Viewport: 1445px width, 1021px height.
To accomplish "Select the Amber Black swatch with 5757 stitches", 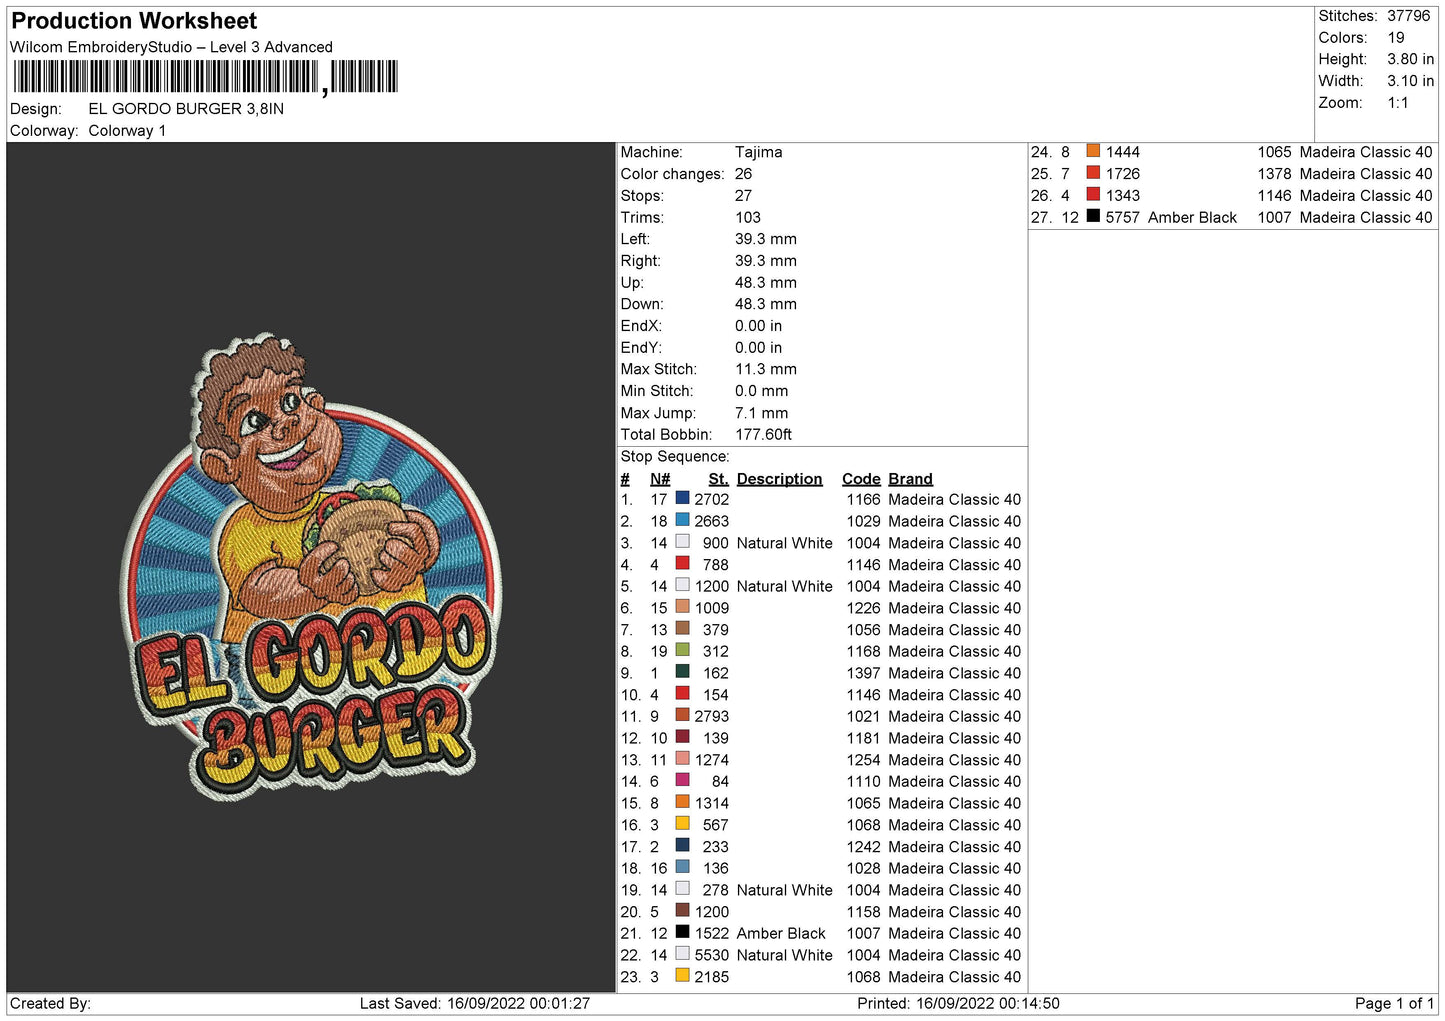I will point(1093,216).
